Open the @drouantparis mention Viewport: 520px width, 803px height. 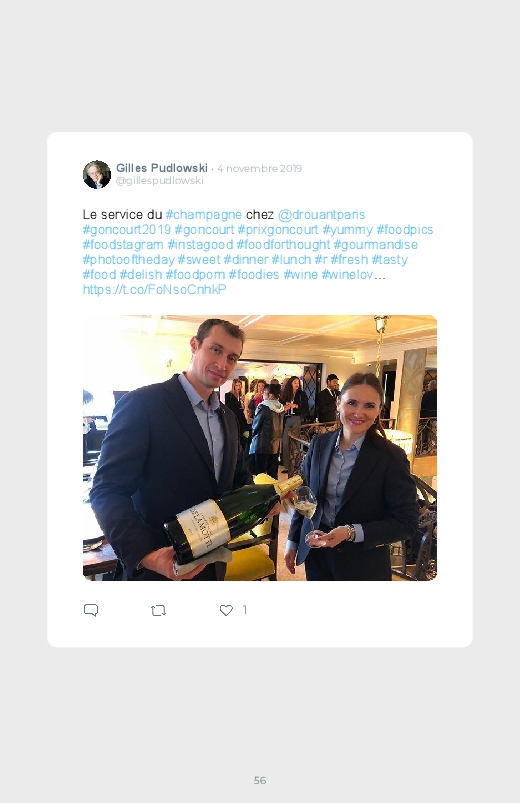click(x=321, y=215)
